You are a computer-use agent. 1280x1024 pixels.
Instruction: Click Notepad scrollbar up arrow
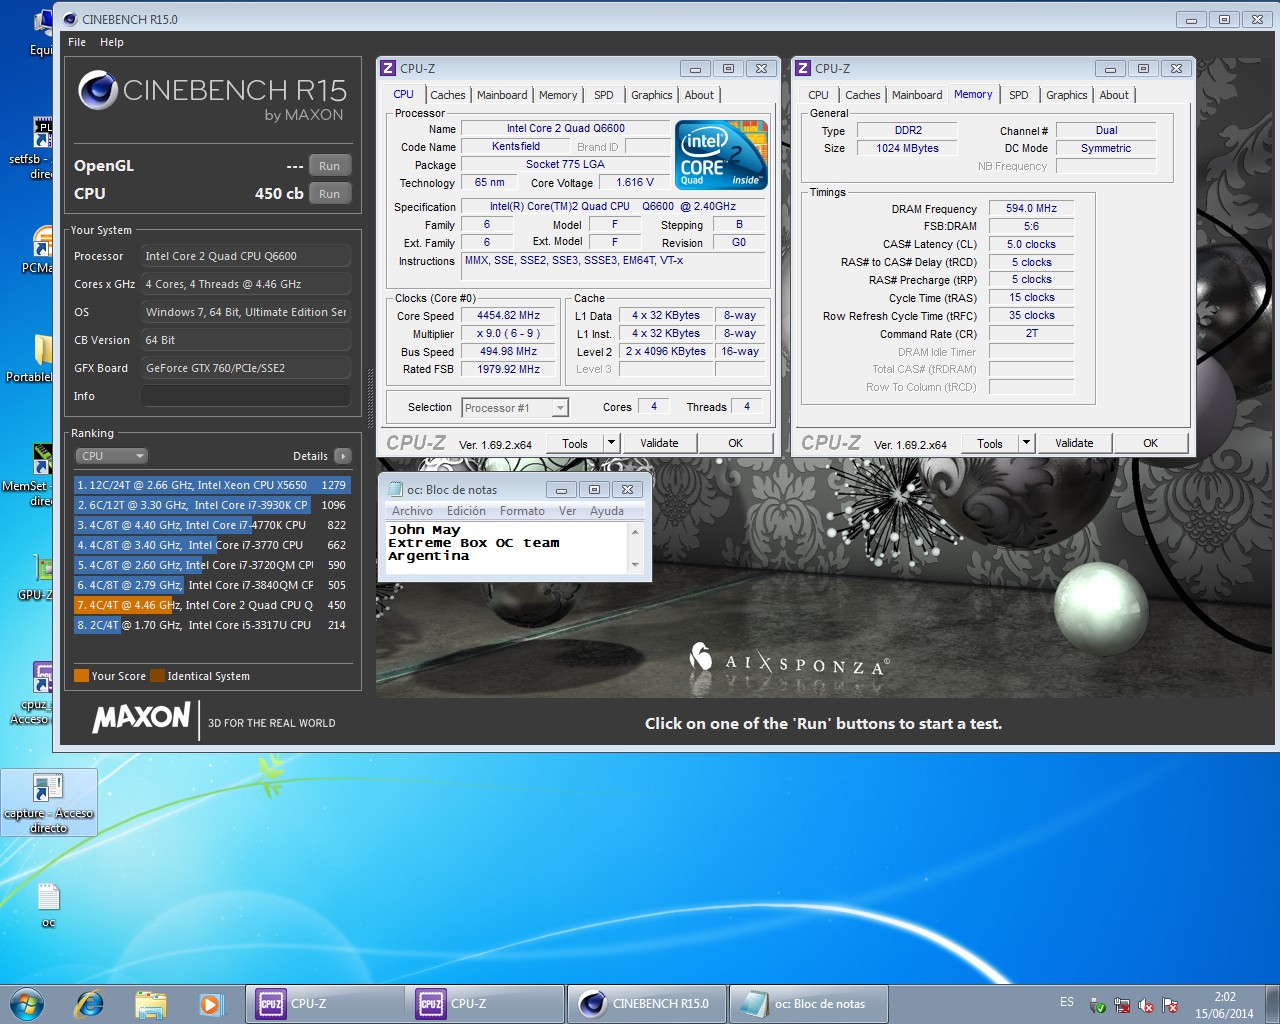coord(635,531)
